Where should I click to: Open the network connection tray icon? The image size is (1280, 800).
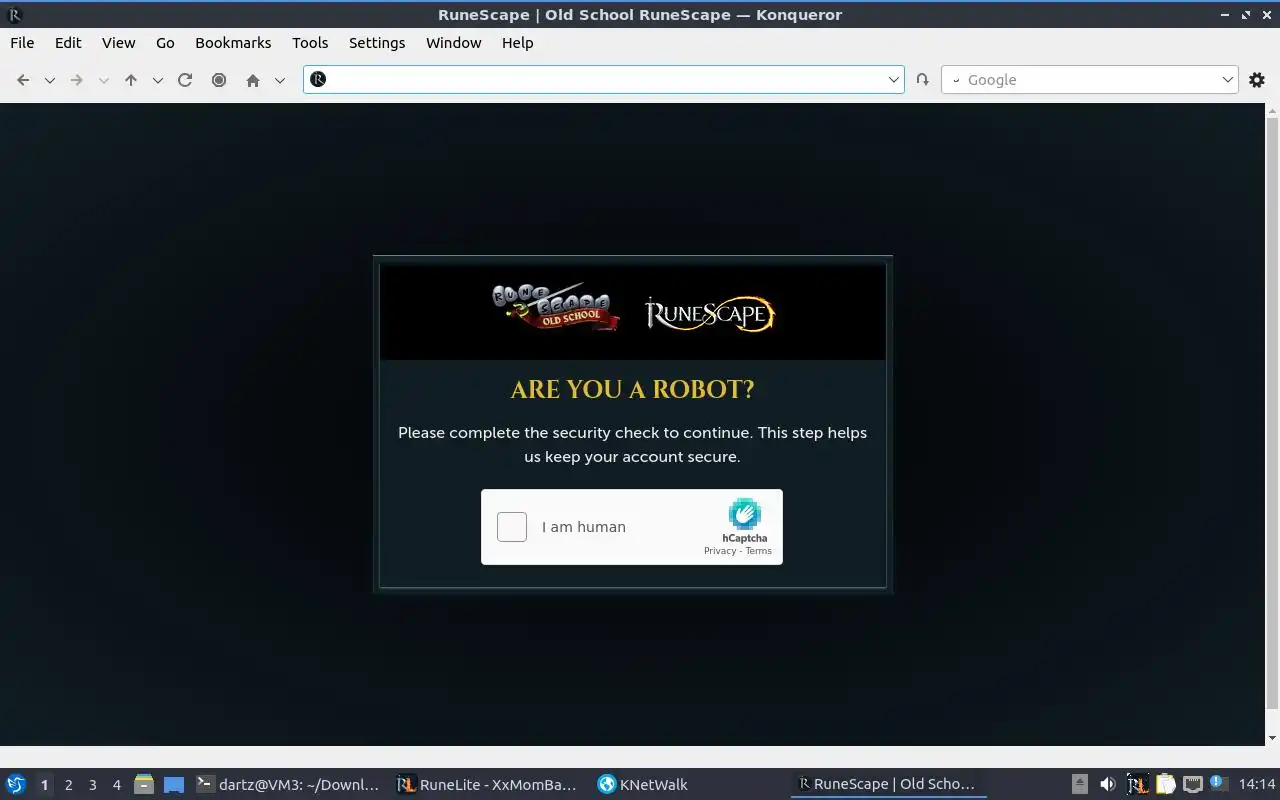[x=1192, y=784]
